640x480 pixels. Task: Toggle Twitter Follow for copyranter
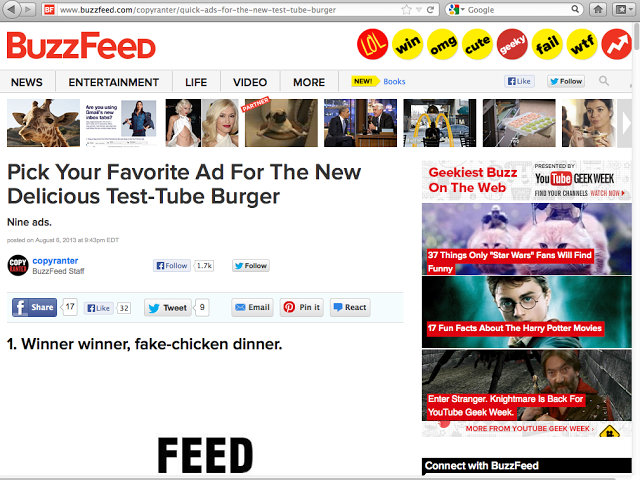(x=251, y=266)
